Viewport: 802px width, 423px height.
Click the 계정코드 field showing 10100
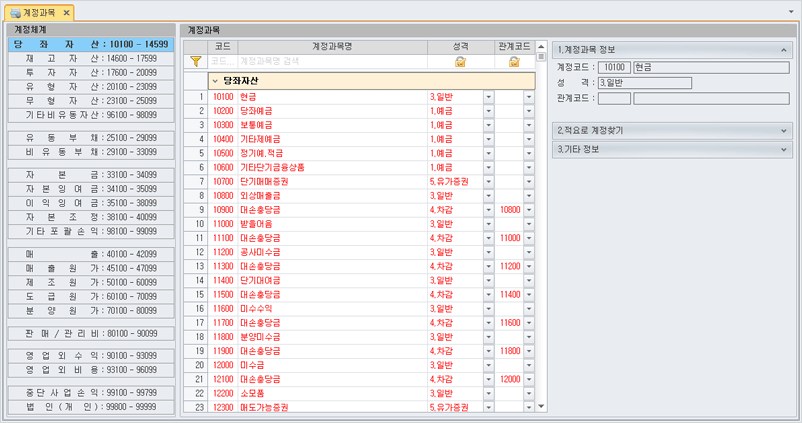pos(614,67)
